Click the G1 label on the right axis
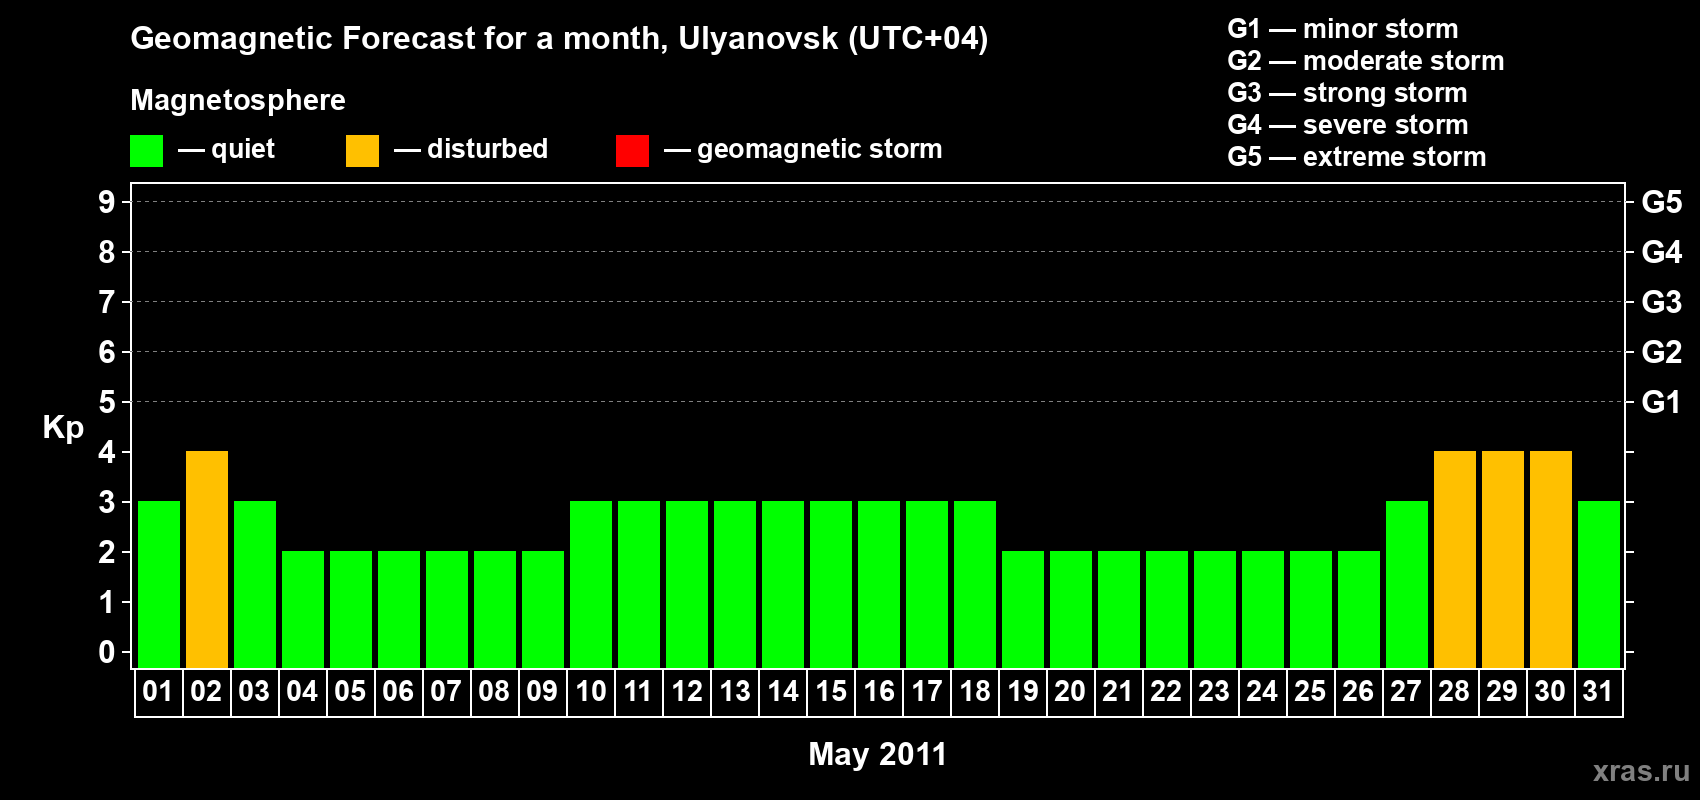 point(1662,402)
